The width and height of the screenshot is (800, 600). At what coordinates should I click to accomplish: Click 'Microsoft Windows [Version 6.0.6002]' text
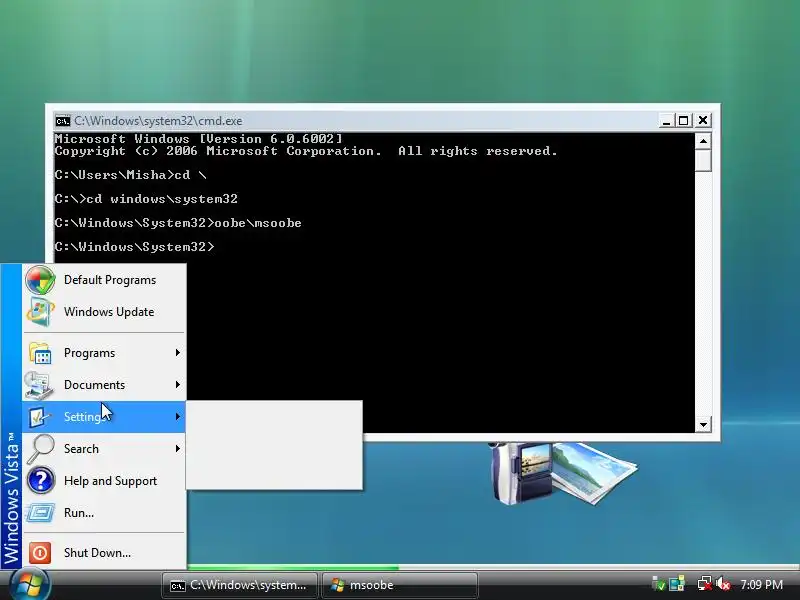tap(199, 139)
